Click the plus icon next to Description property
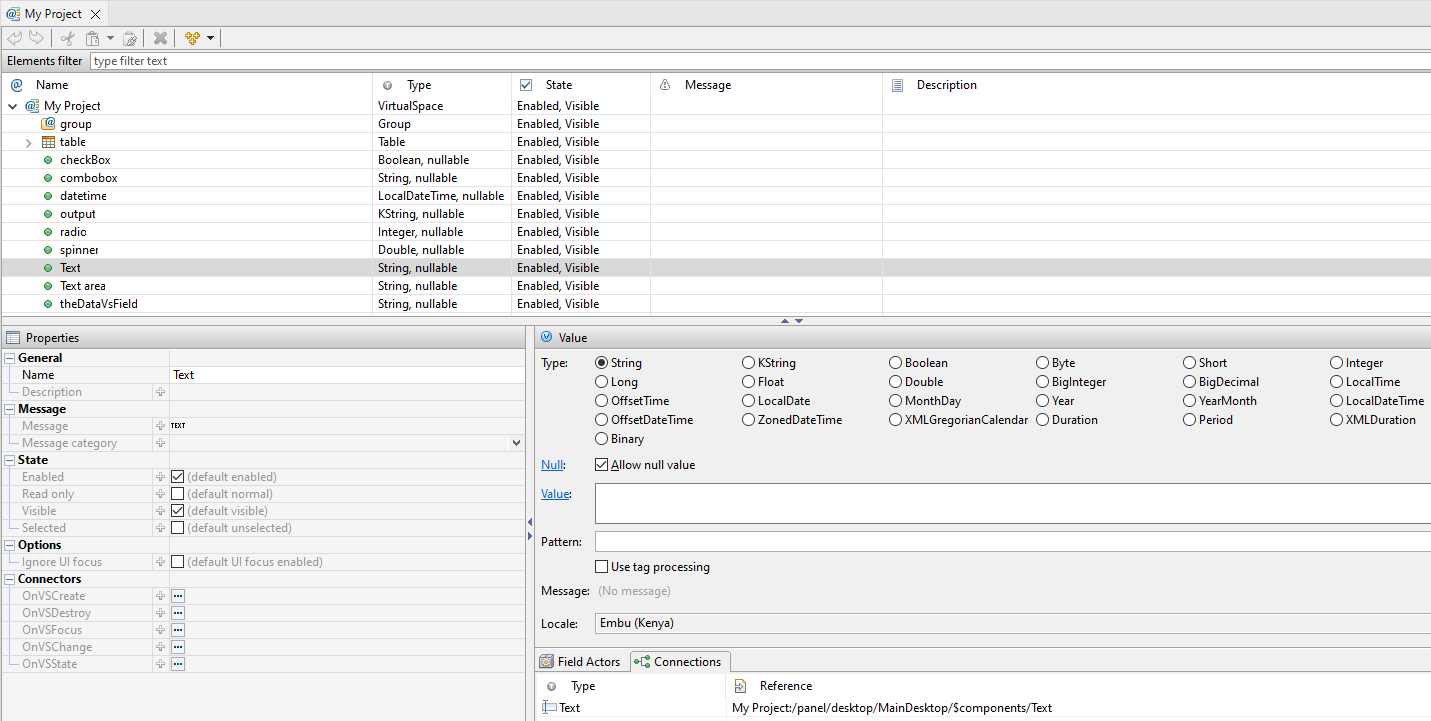Viewport: 1431px width, 721px height. (160, 392)
